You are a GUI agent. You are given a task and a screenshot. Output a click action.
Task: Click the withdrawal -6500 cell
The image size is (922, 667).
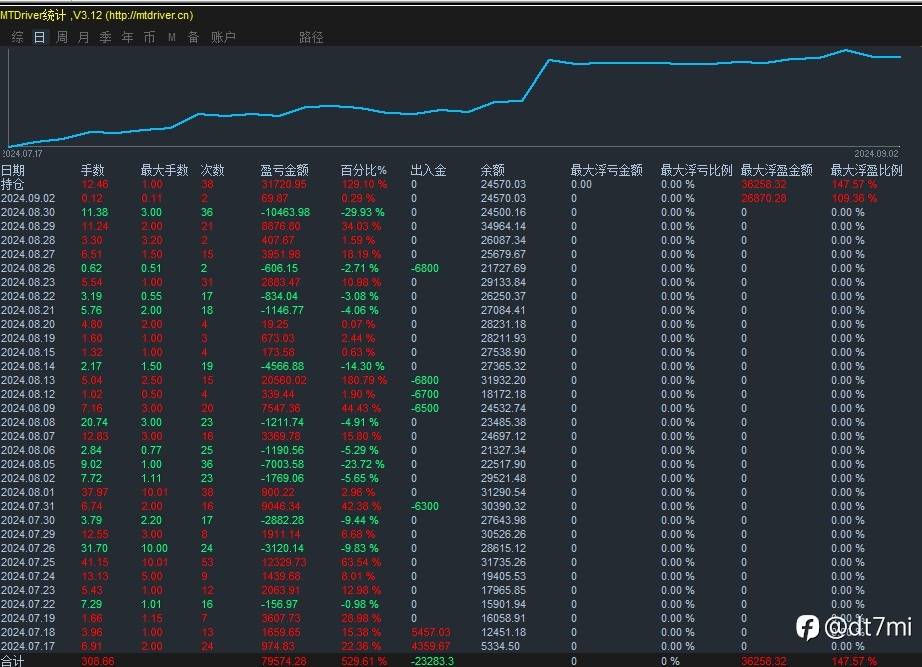pos(425,408)
